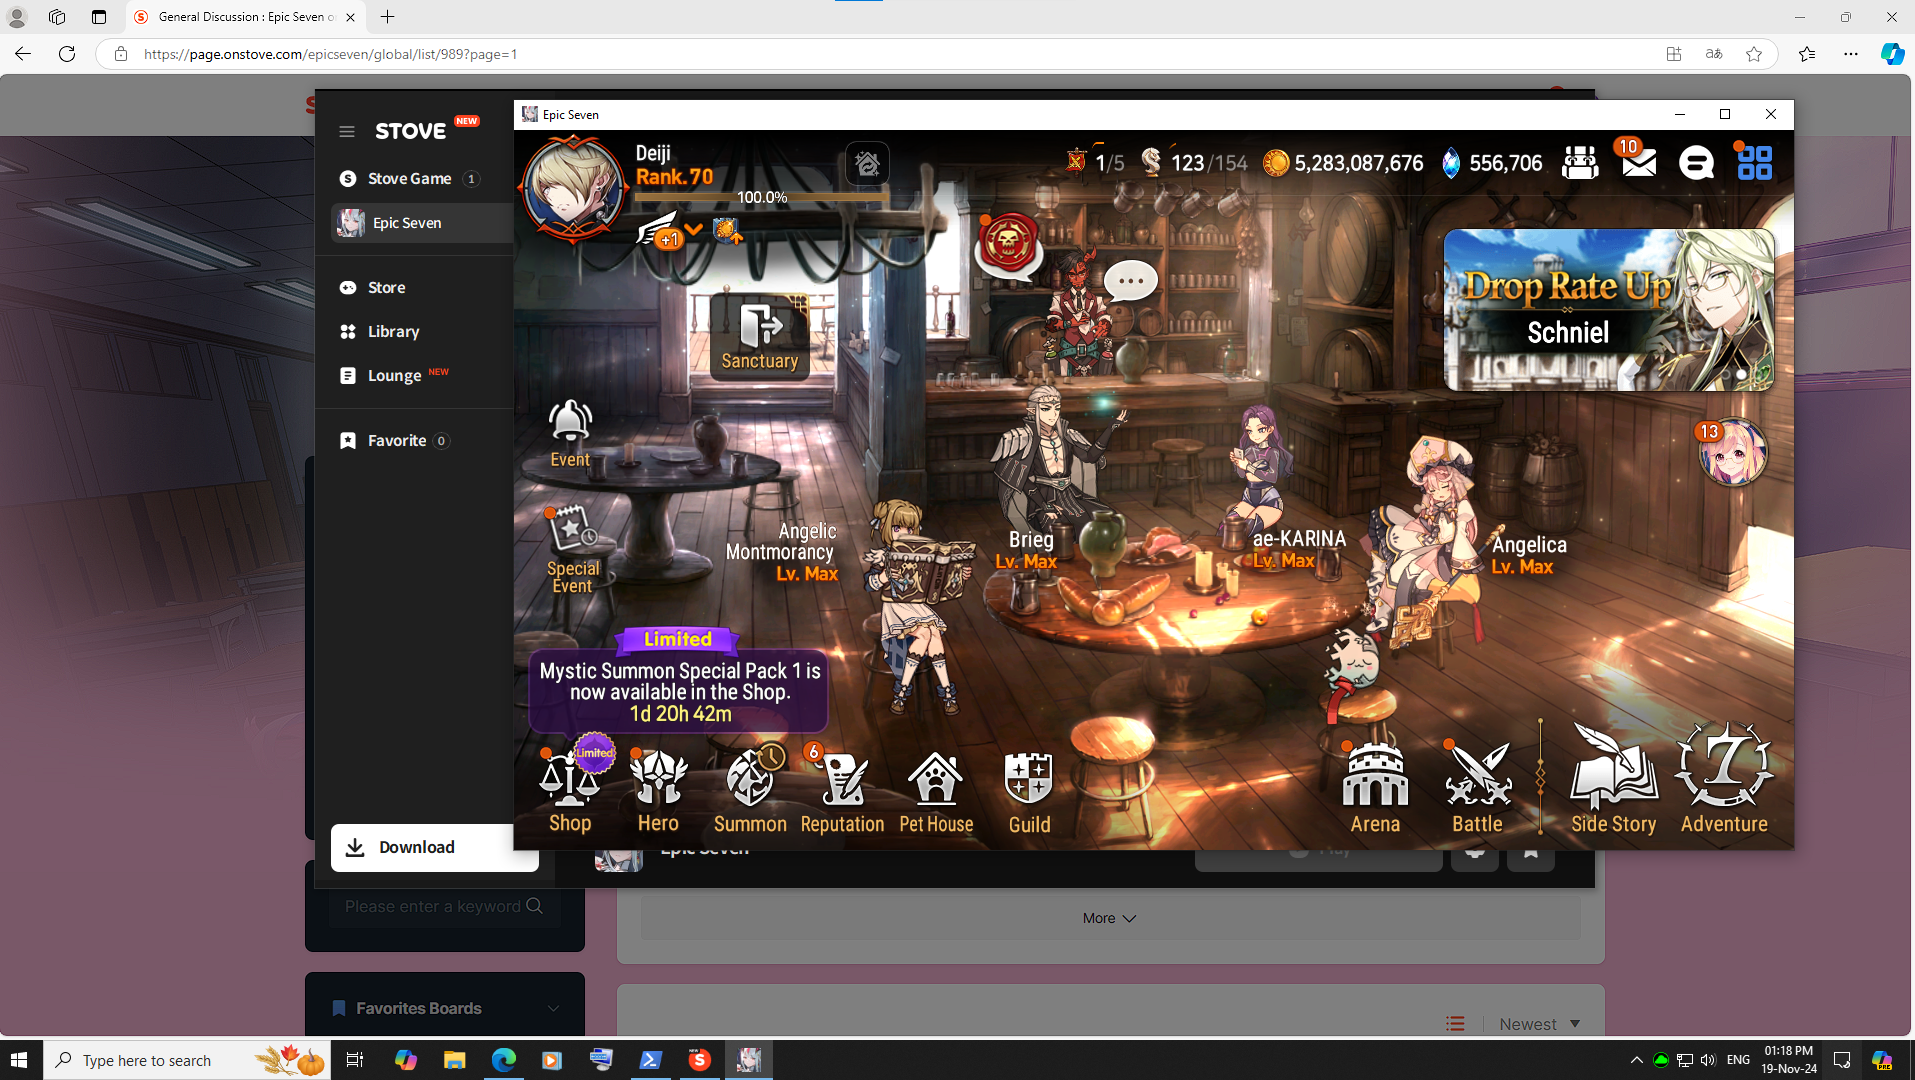Expand the More section
This screenshot has height=1080, width=1915.
[1109, 918]
